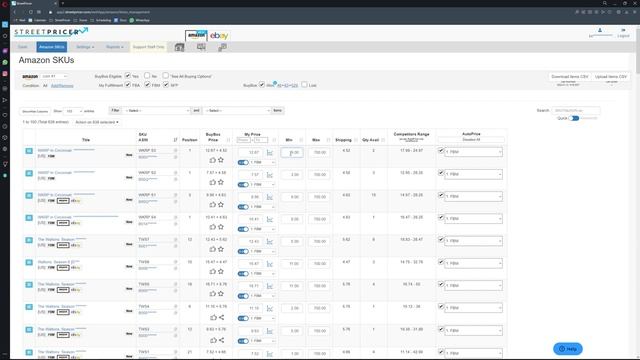Click the share icon in TWS4 row

[221, 317]
